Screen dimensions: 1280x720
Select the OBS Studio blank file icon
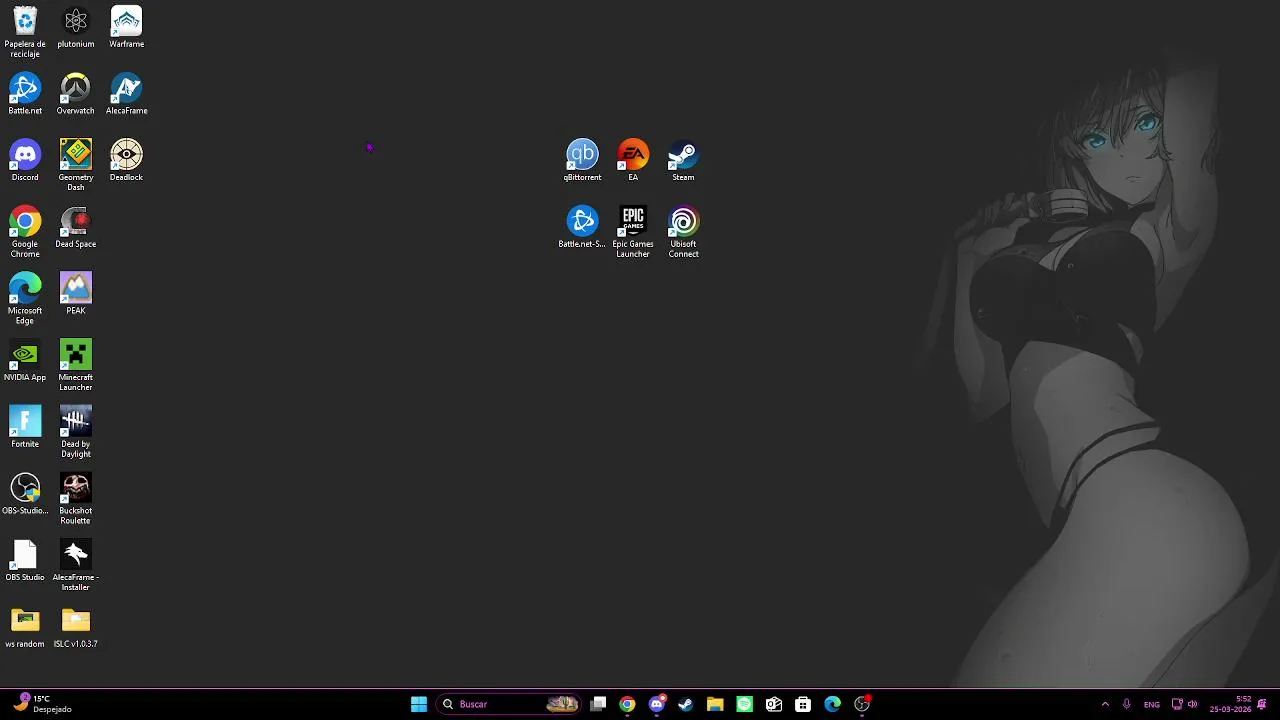pos(25,561)
